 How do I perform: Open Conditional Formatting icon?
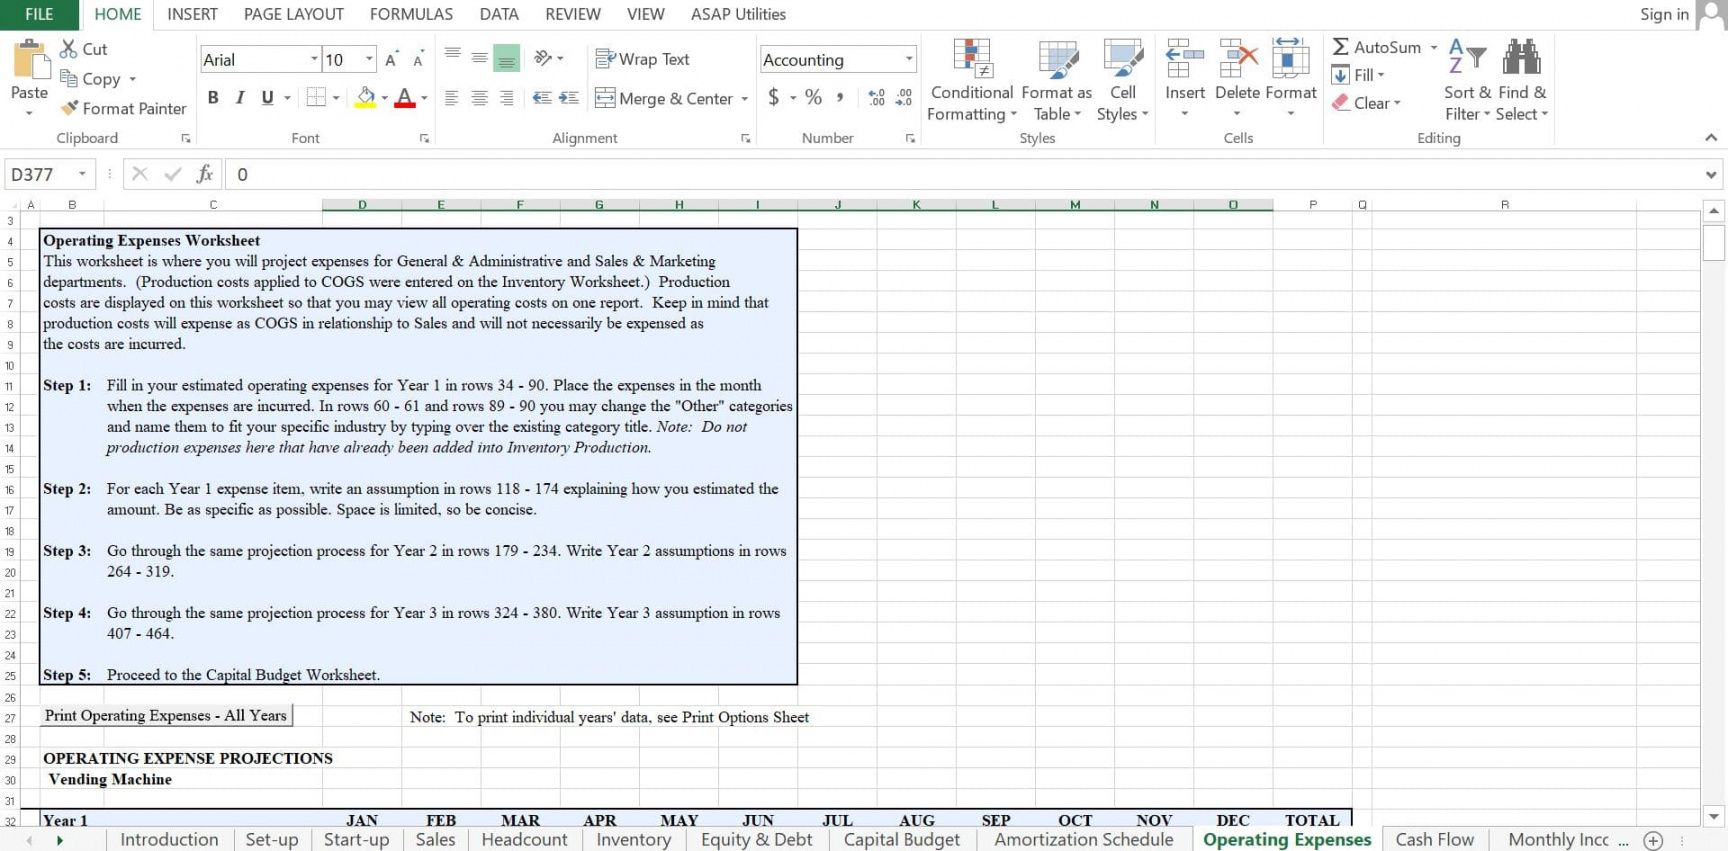point(972,58)
